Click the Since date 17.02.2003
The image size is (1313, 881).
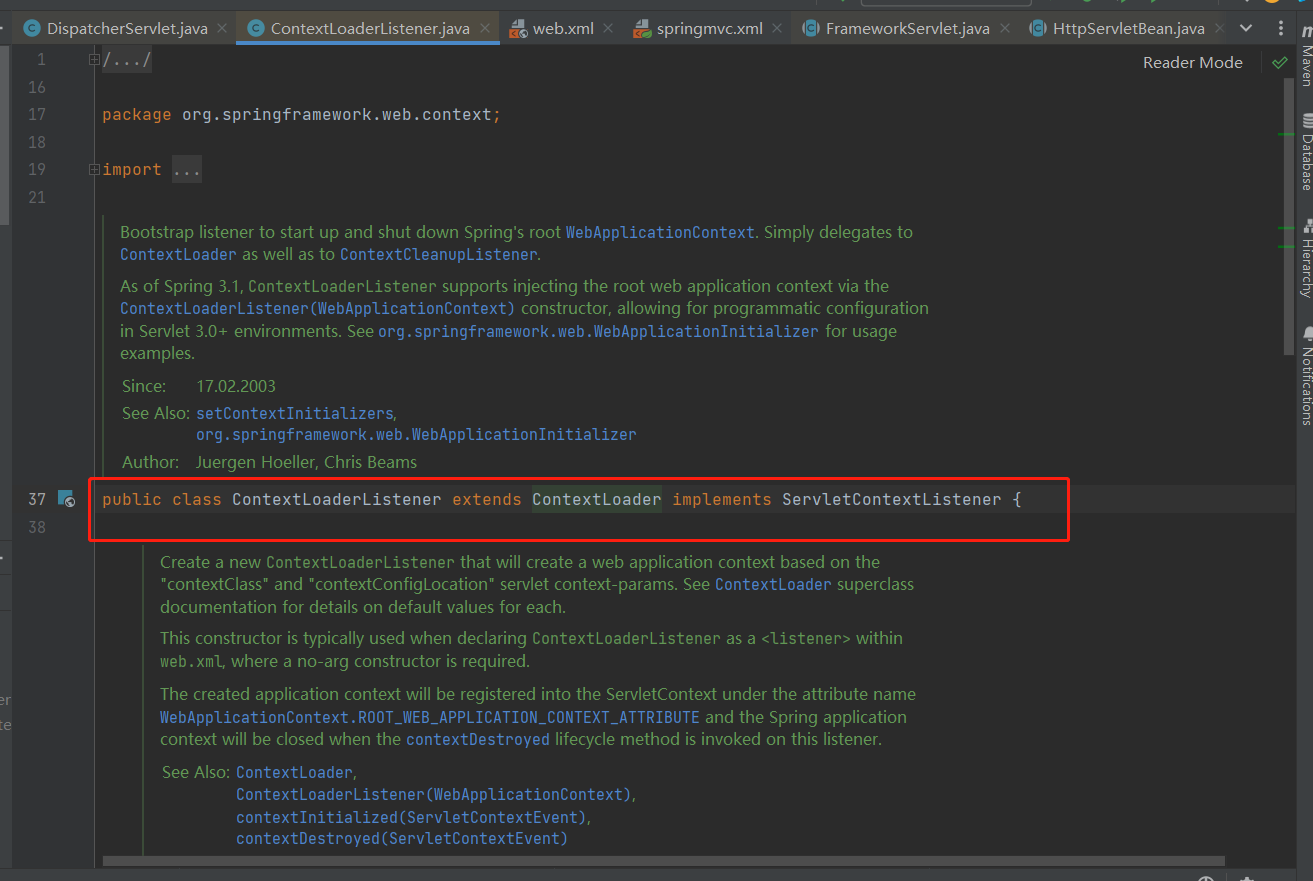click(x=236, y=386)
